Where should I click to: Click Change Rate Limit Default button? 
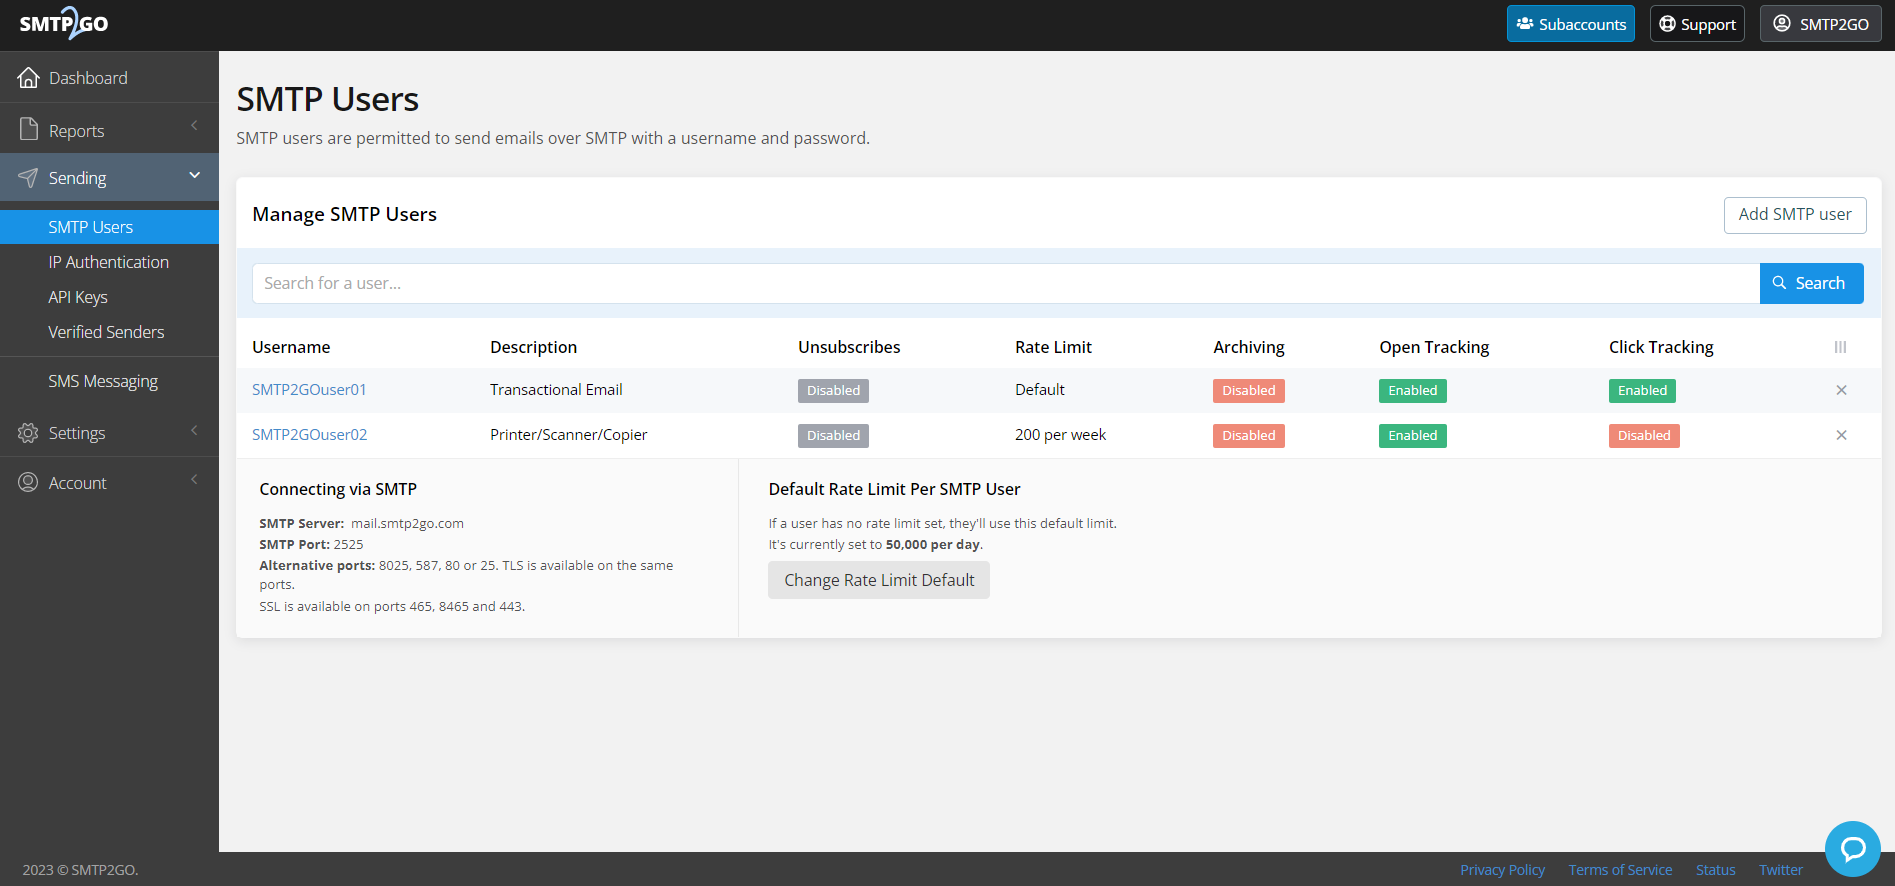(x=879, y=580)
